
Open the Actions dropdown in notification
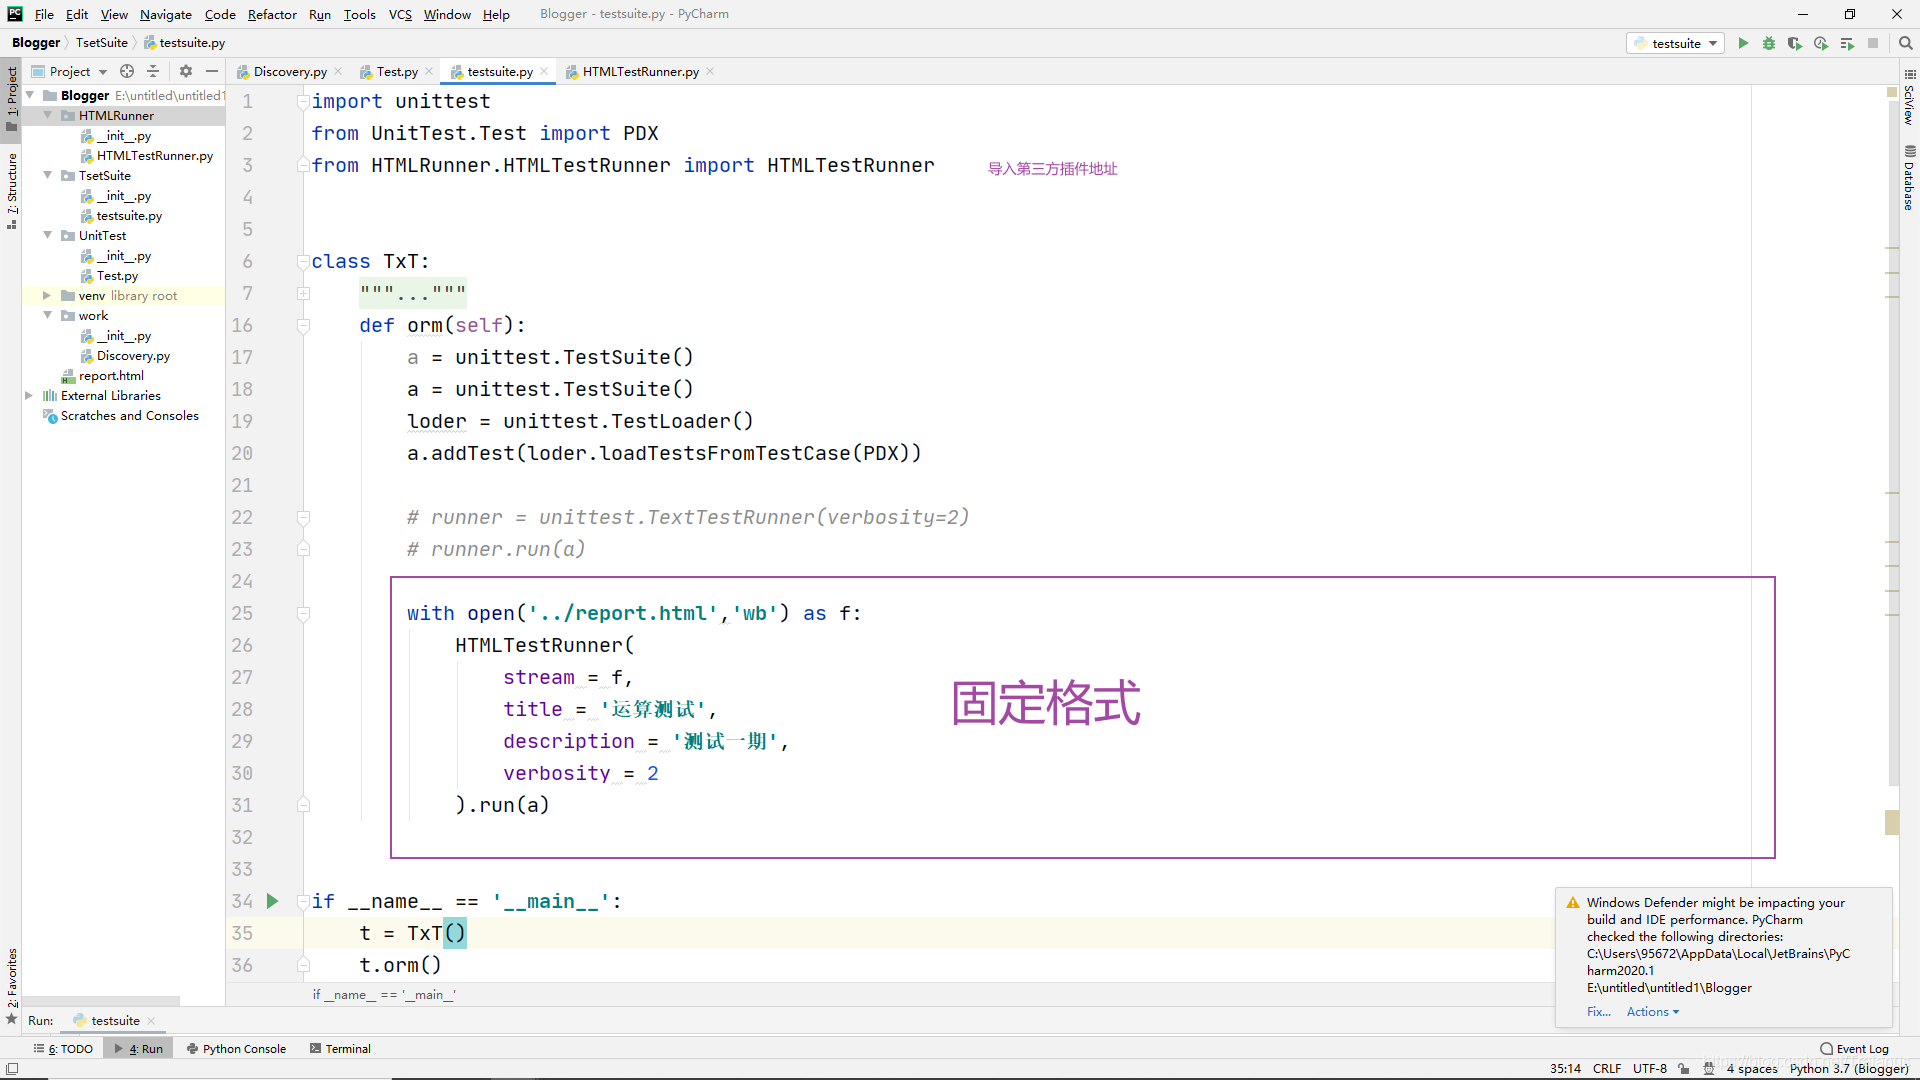point(1653,1012)
